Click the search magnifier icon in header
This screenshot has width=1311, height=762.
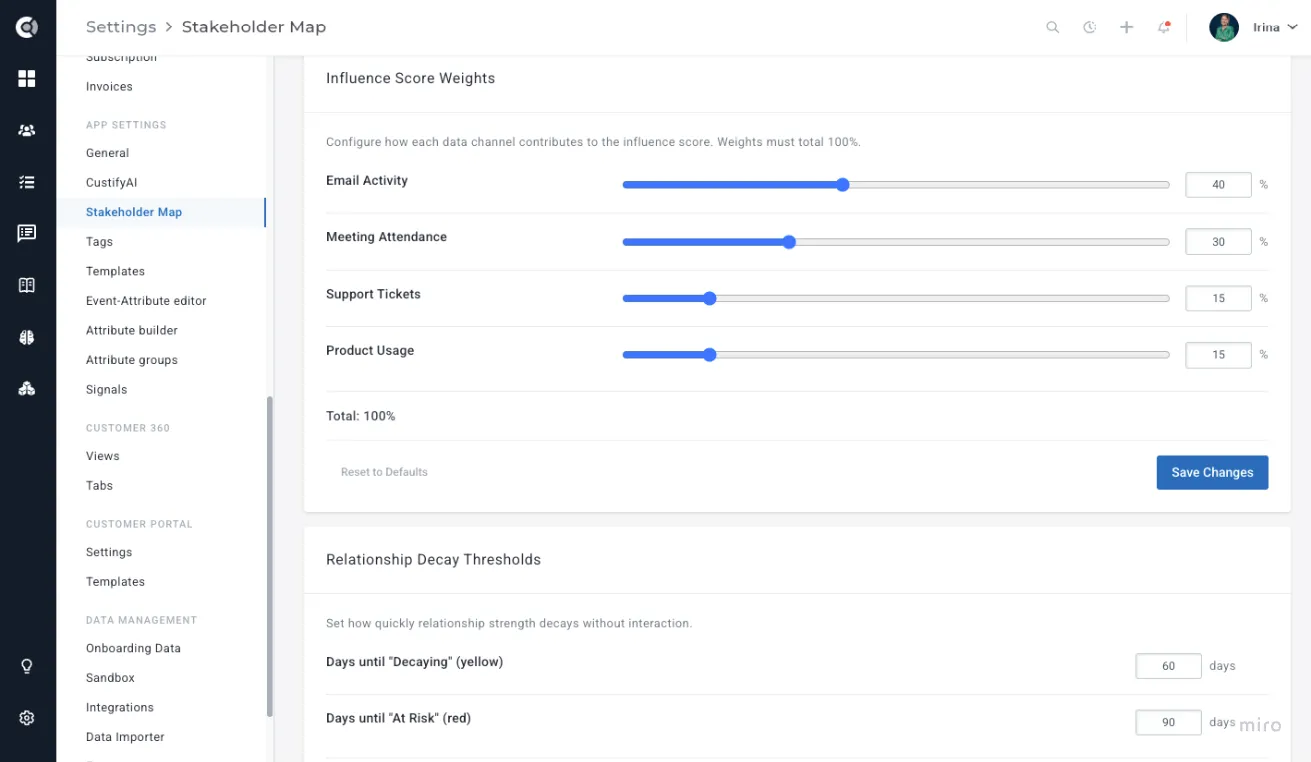(1053, 28)
